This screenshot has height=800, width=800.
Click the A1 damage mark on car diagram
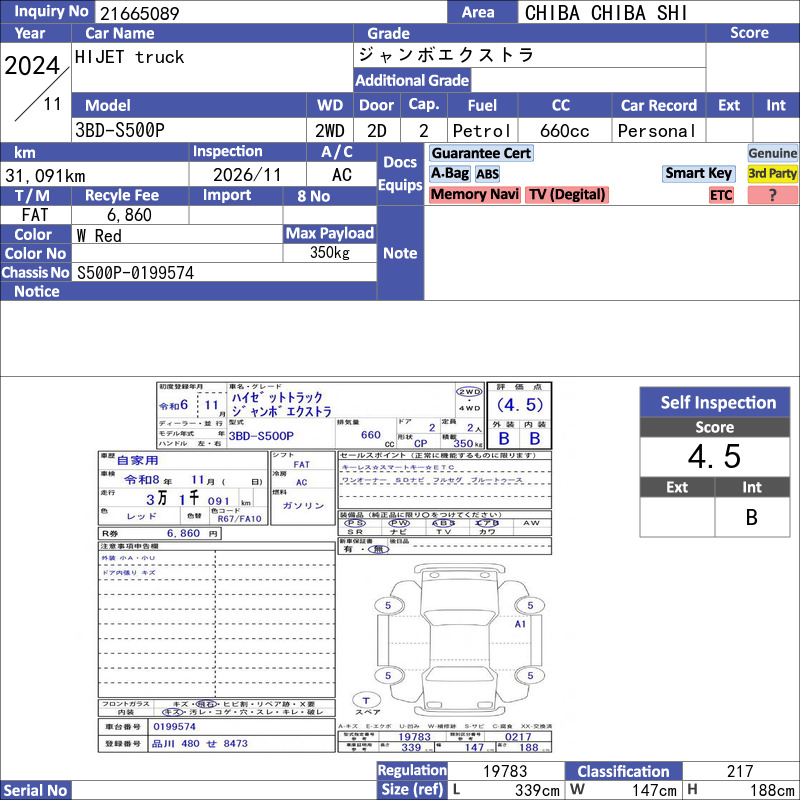pos(520,624)
